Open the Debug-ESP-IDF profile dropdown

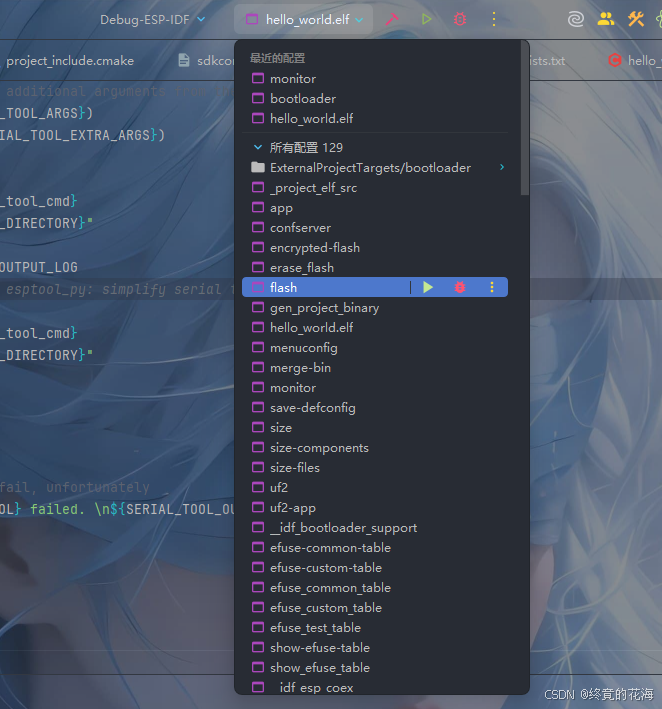(152, 20)
